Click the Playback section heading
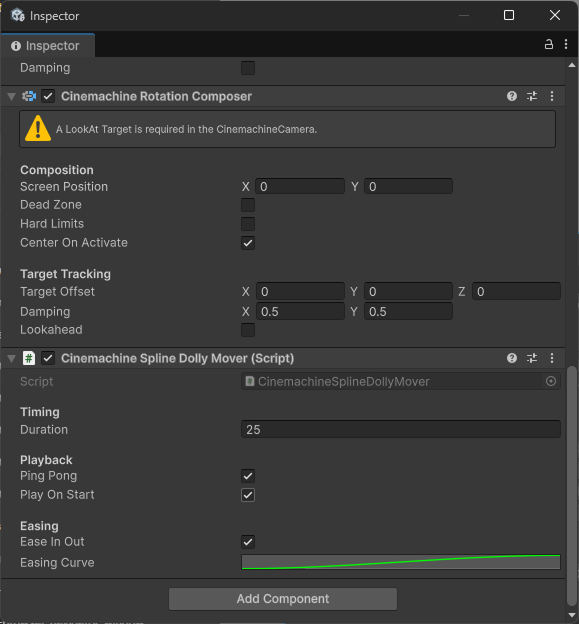This screenshot has width=579, height=624. coord(47,460)
